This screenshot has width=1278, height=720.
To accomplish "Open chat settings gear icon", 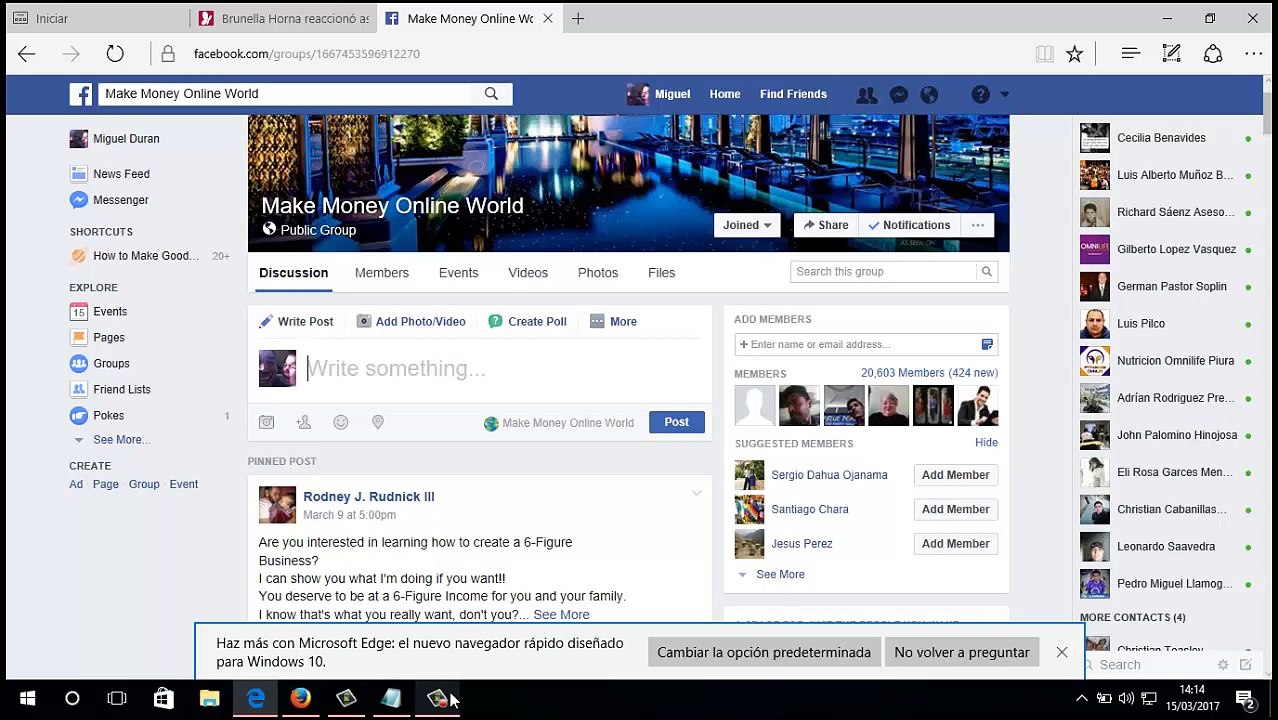I will (1223, 664).
